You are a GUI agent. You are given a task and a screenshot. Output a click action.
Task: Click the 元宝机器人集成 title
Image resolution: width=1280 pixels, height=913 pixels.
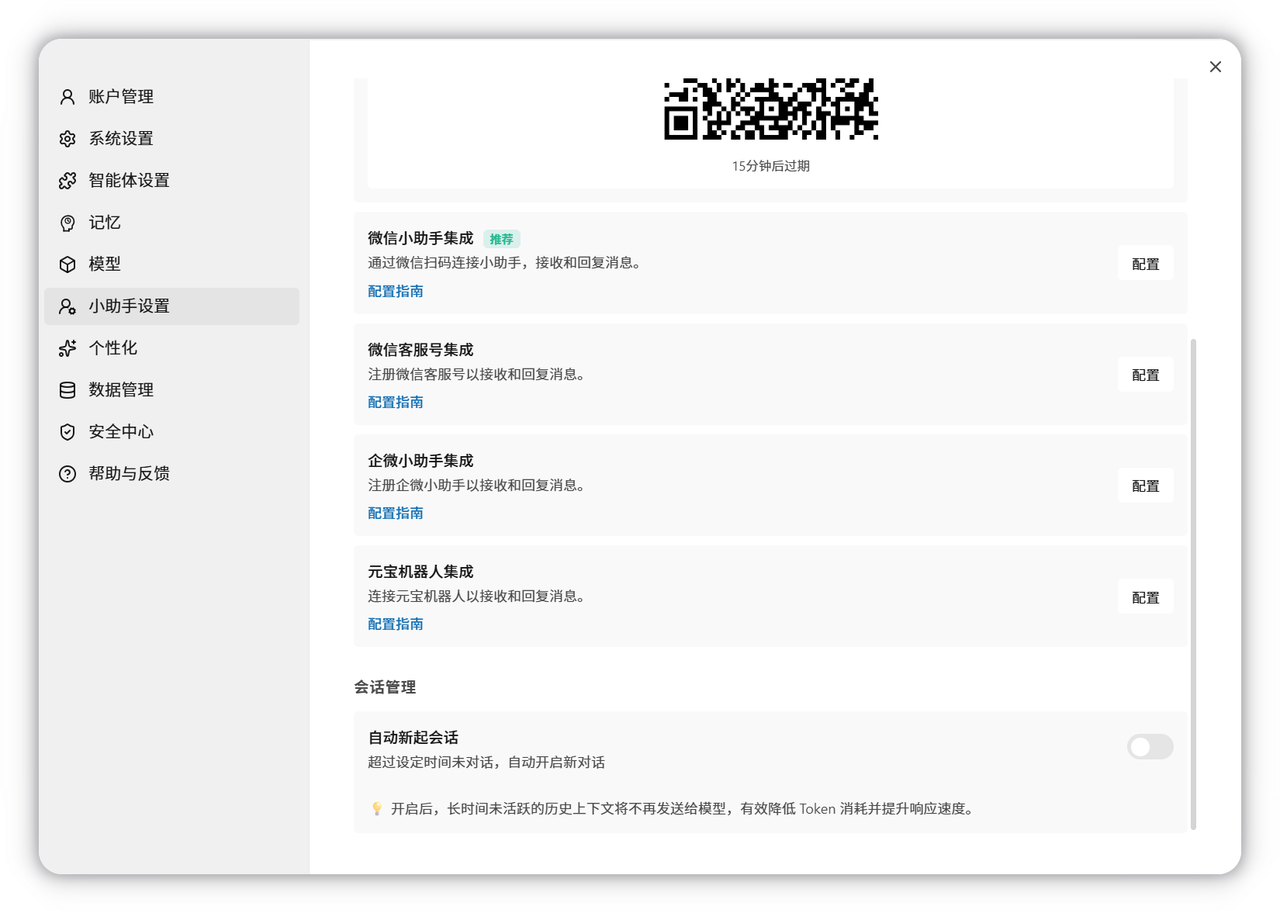pyautogui.click(x=420, y=572)
